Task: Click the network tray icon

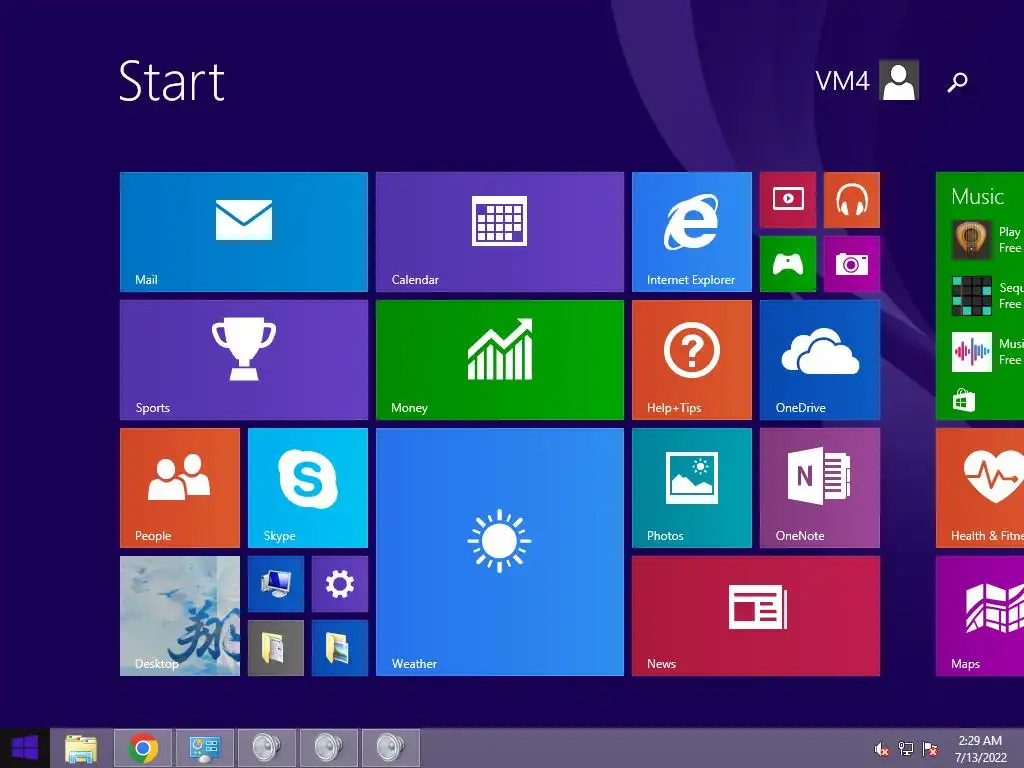Action: pos(906,748)
